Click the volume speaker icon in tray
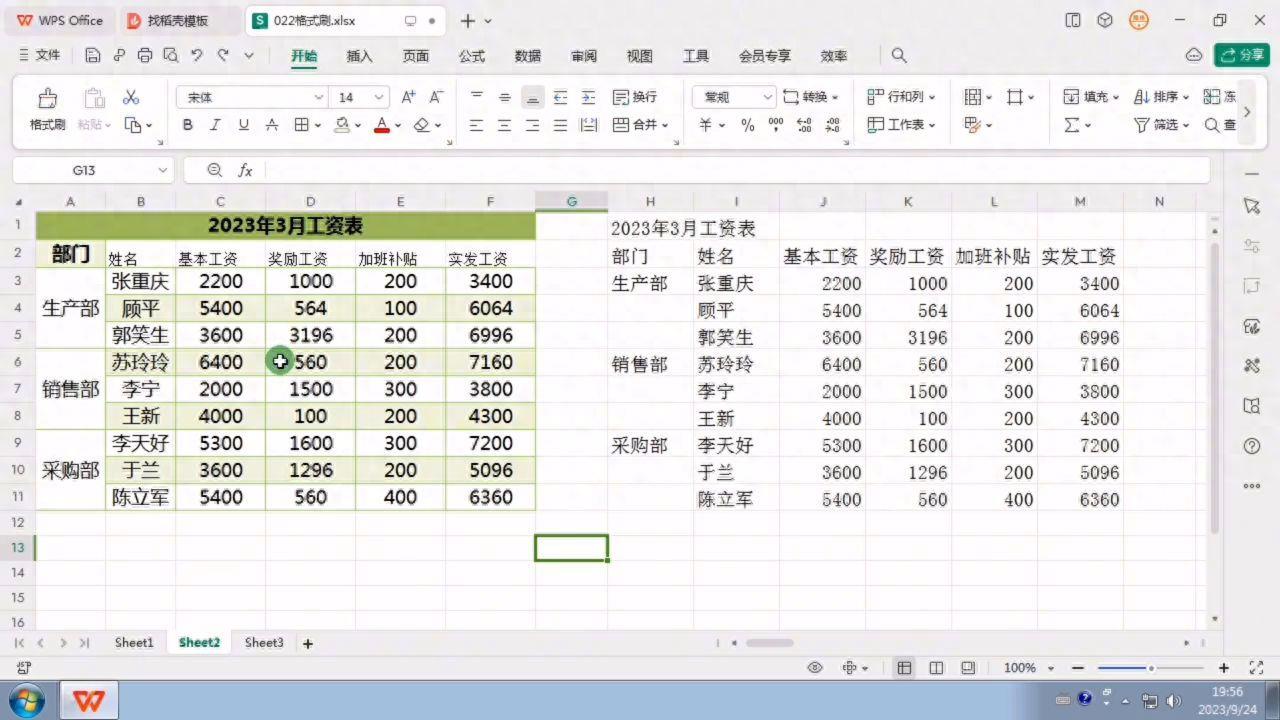Screen dimensions: 1280x720 pos(1172,701)
